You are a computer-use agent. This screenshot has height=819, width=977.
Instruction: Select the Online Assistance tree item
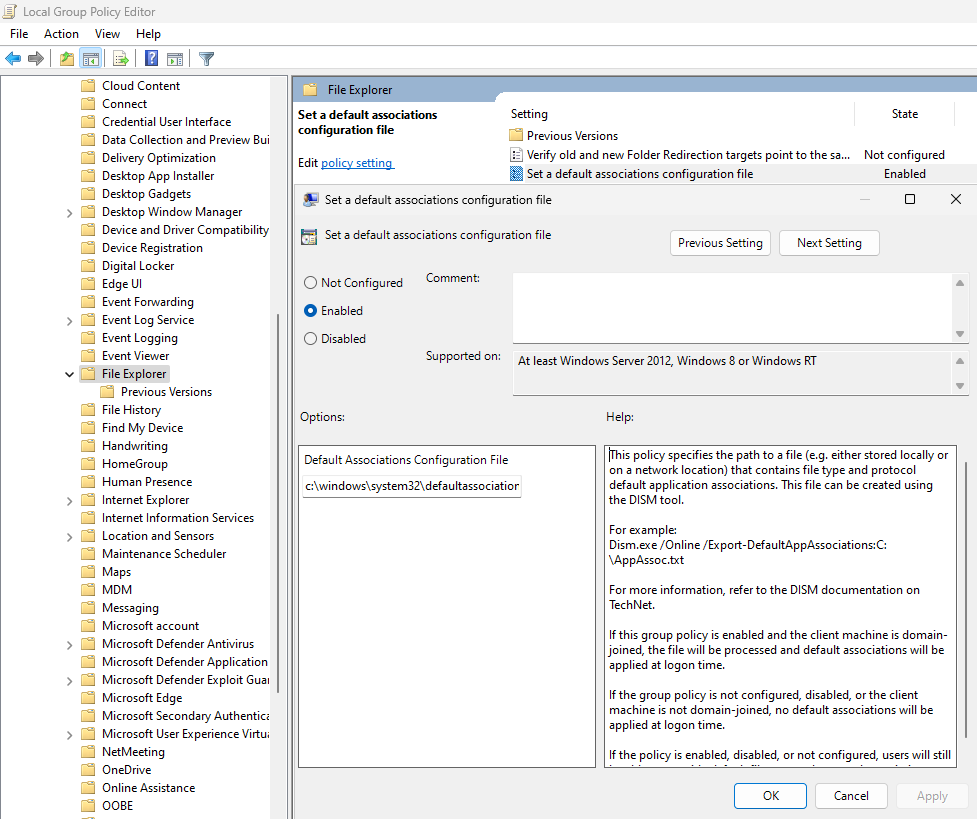[x=148, y=788]
